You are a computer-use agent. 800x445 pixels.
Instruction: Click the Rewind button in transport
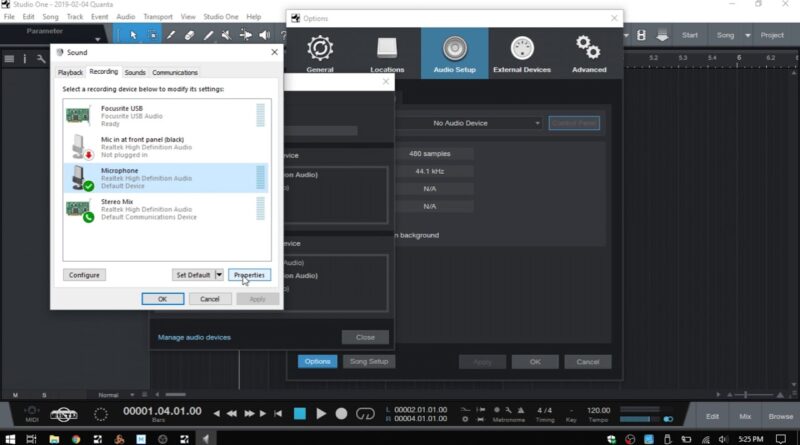(x=231, y=413)
